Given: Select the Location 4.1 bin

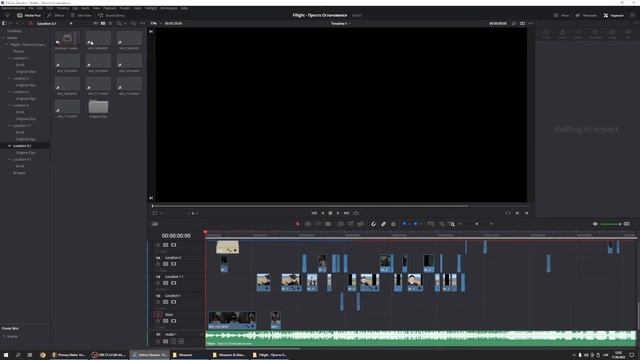Looking at the screenshot, I should point(22,159).
